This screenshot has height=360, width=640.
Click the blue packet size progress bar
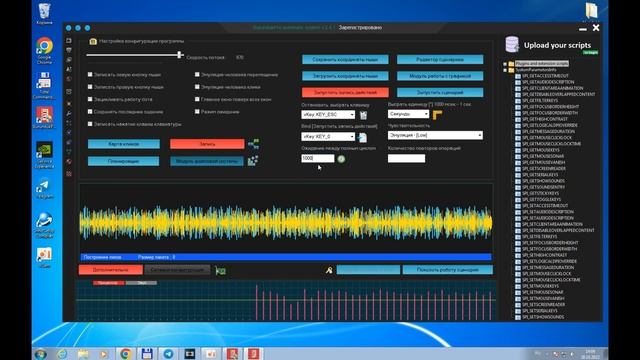pos(286,257)
